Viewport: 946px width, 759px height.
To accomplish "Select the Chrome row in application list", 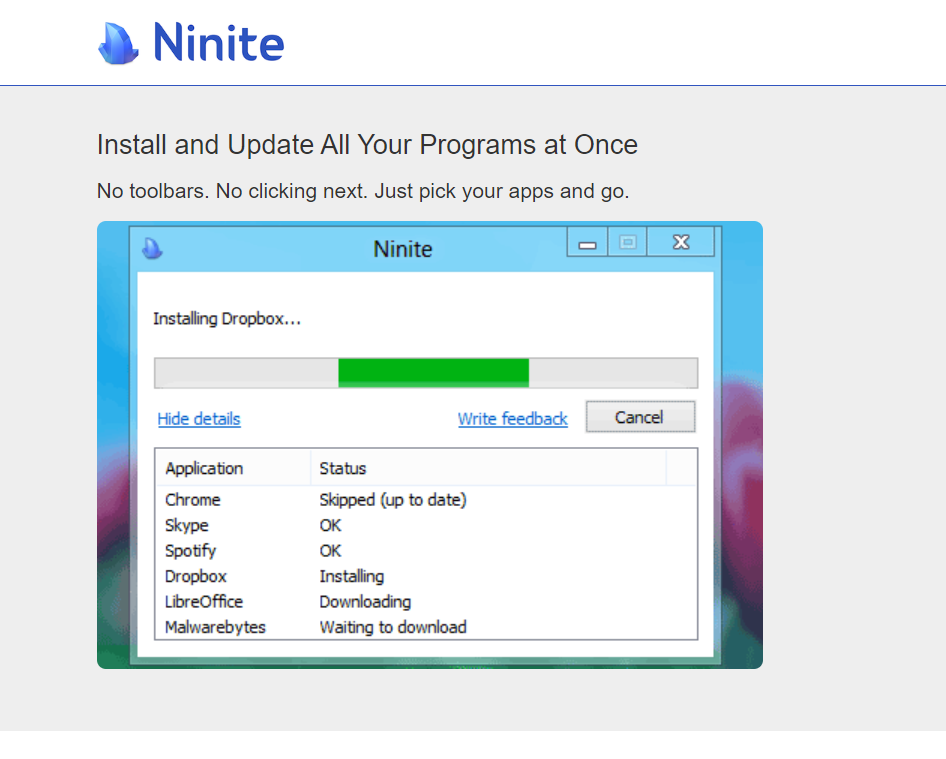I will coord(426,500).
